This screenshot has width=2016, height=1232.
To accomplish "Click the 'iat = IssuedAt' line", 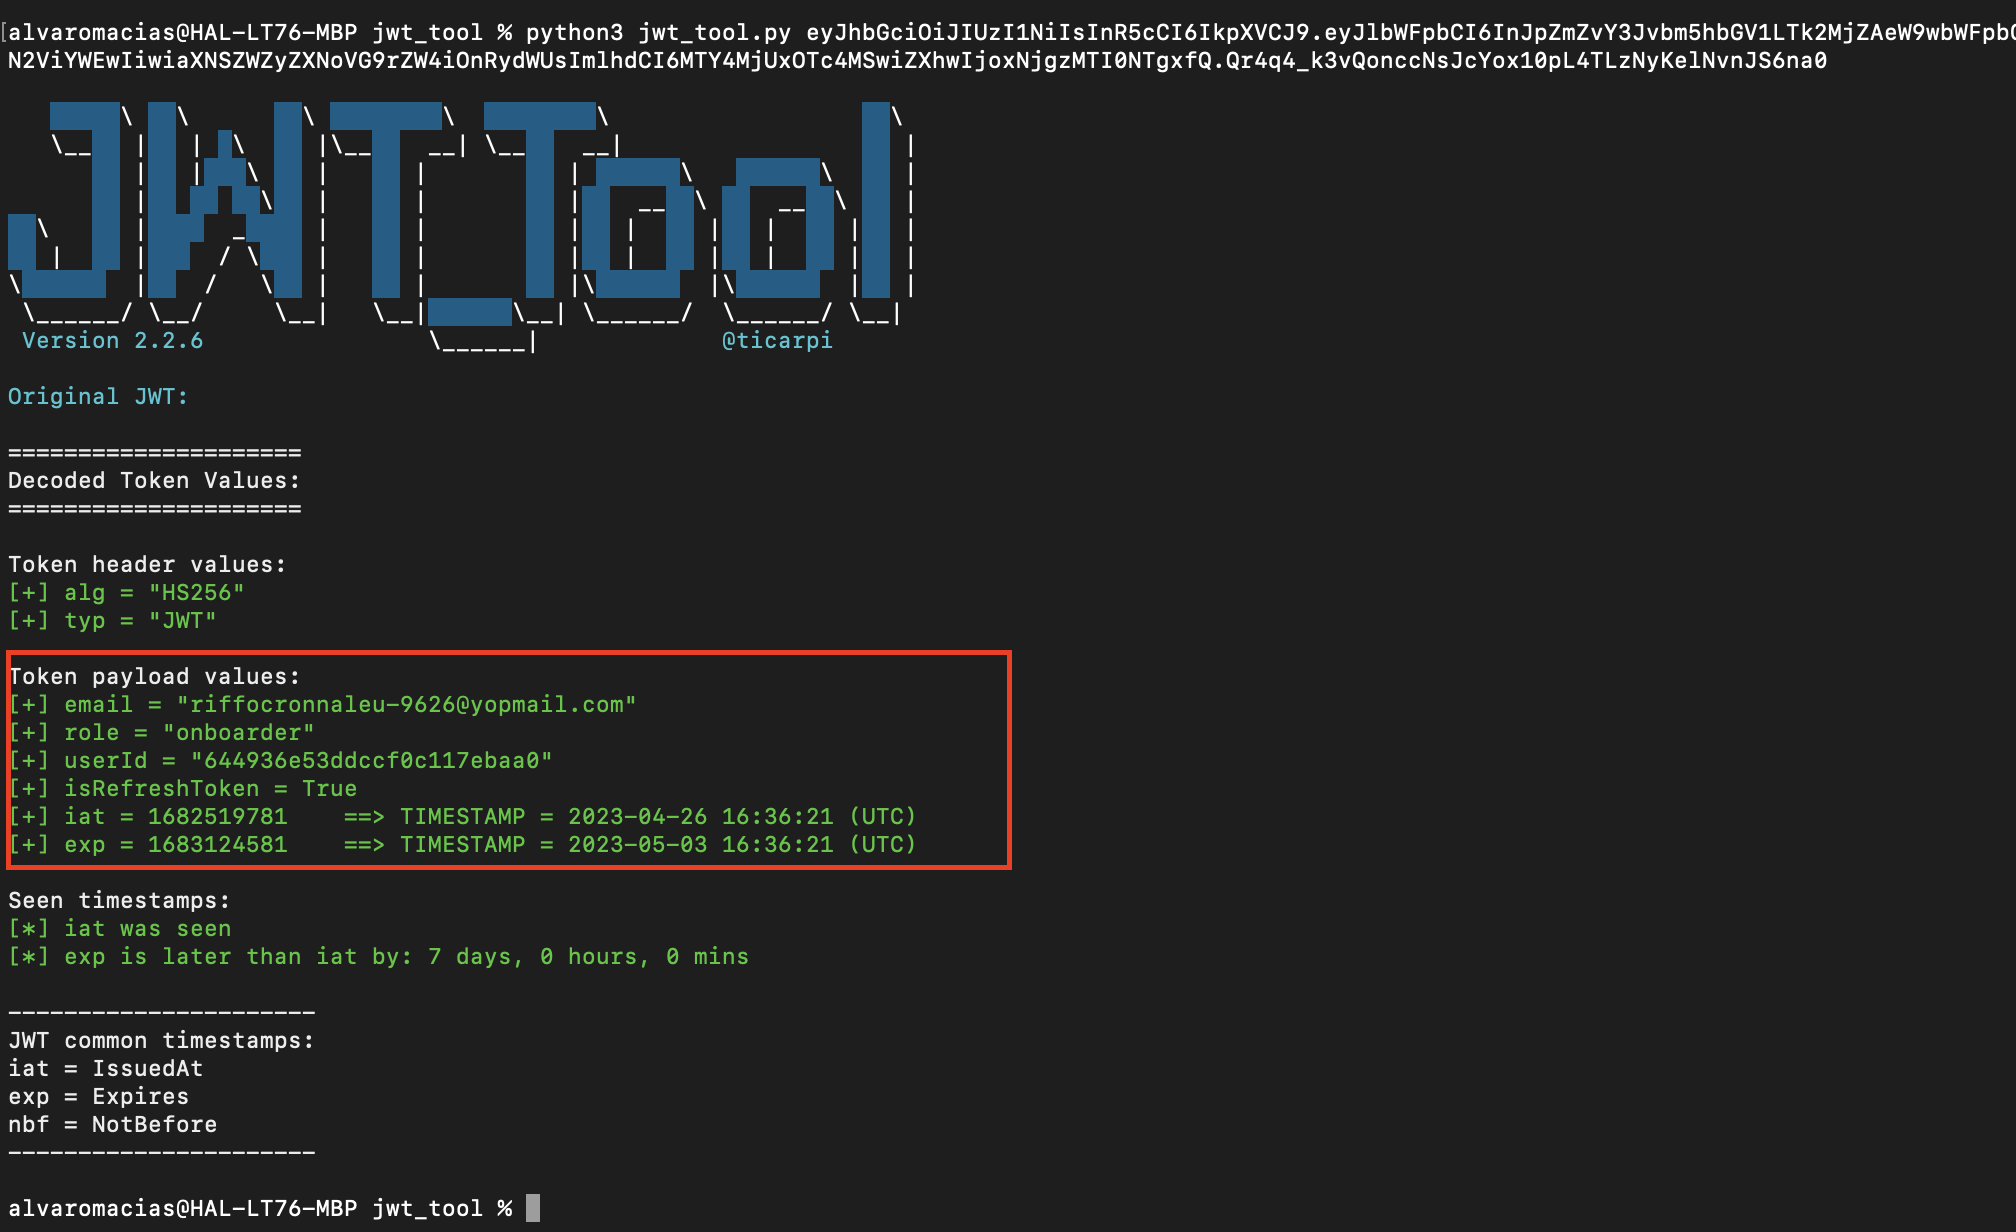I will [105, 1069].
